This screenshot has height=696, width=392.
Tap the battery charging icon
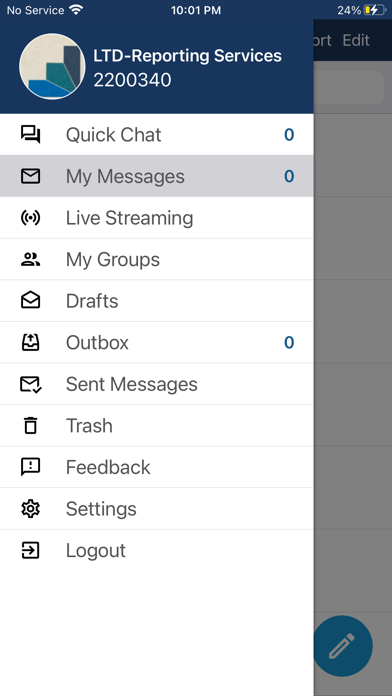click(x=375, y=10)
